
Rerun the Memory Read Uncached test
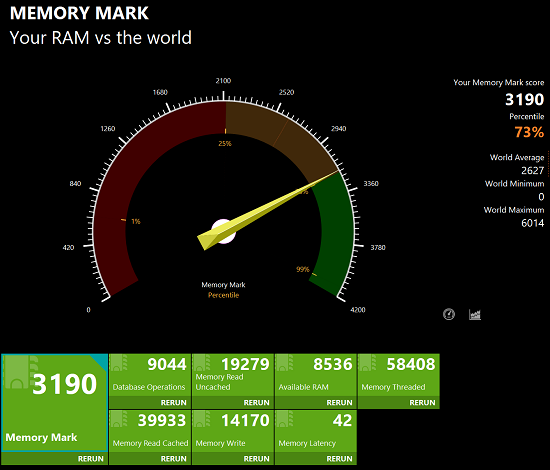(256, 403)
